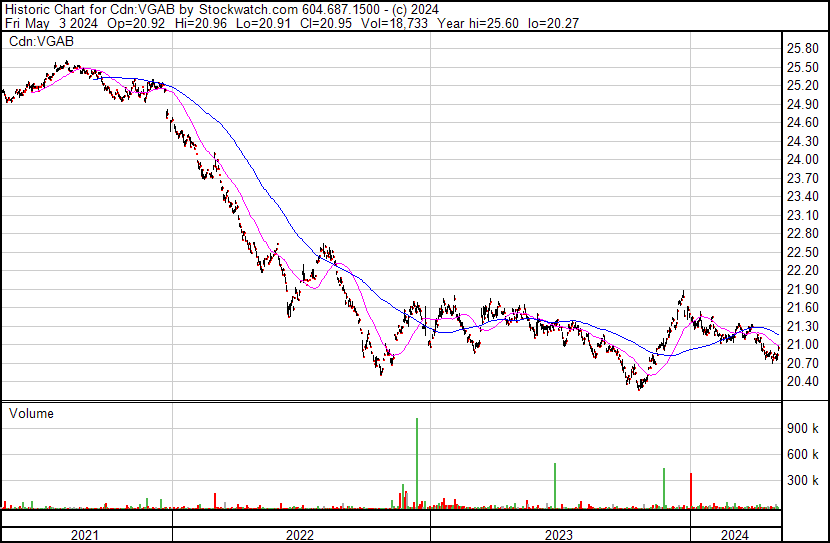Click the 21.60 price axis label
830x543 pixels.
pyautogui.click(x=802, y=307)
